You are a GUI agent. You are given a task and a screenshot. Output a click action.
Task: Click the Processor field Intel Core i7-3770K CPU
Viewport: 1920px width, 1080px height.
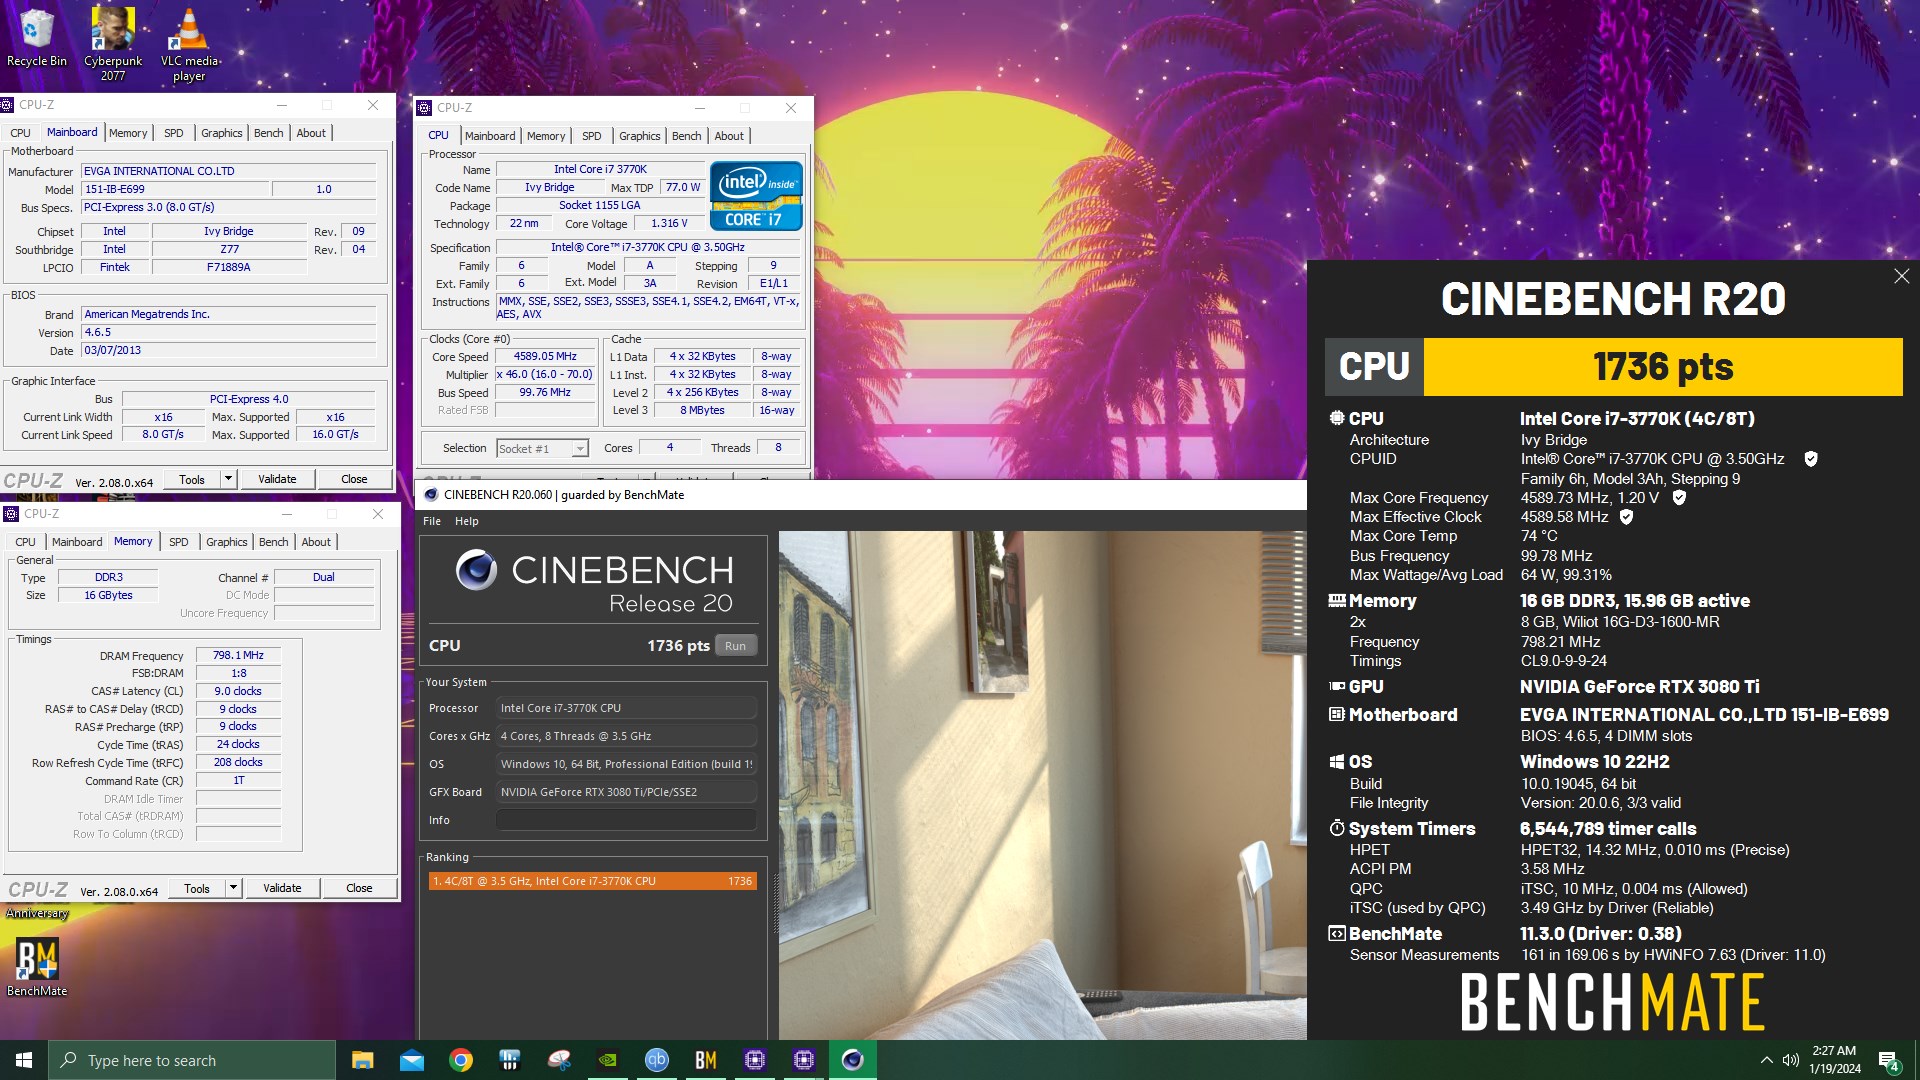(x=626, y=708)
